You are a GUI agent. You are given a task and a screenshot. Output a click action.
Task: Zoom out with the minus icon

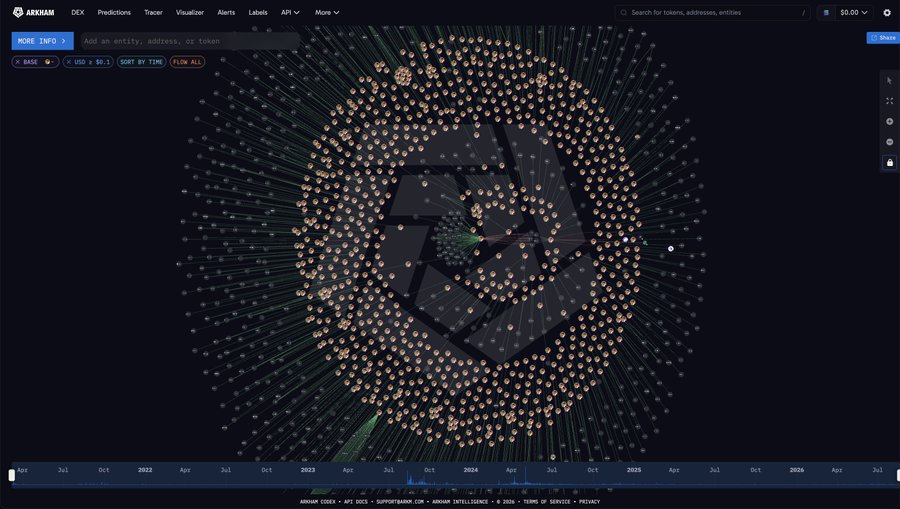(890, 142)
